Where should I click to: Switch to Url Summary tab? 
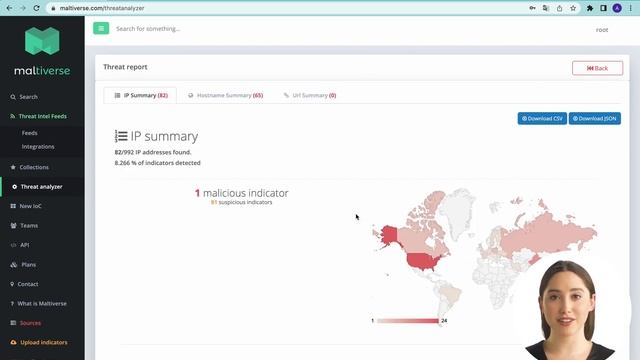310,95
